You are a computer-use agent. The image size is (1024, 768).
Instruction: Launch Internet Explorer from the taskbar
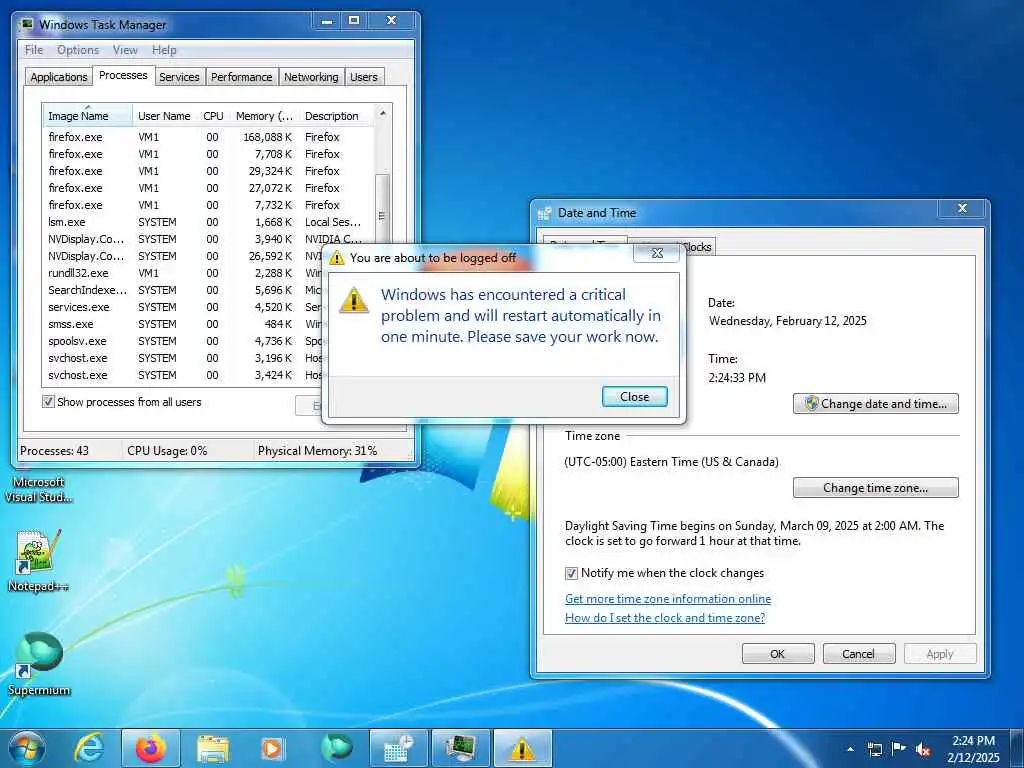click(89, 748)
